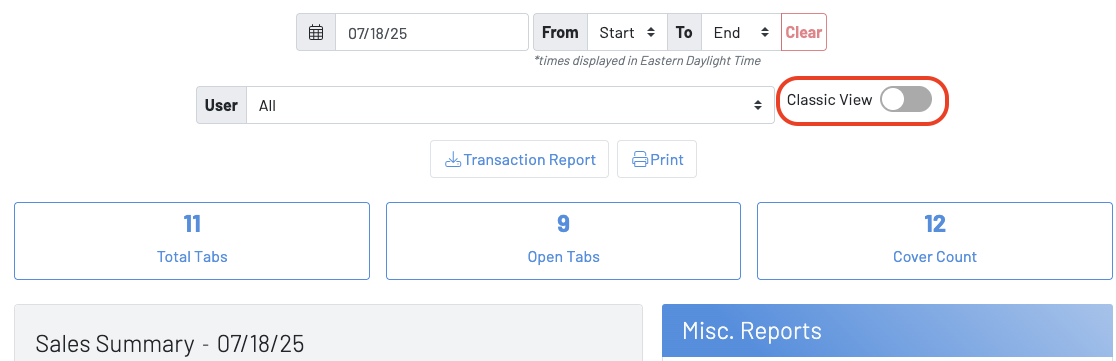1116x361 pixels.
Task: Clear the time range filter
Action: pyautogui.click(x=804, y=33)
